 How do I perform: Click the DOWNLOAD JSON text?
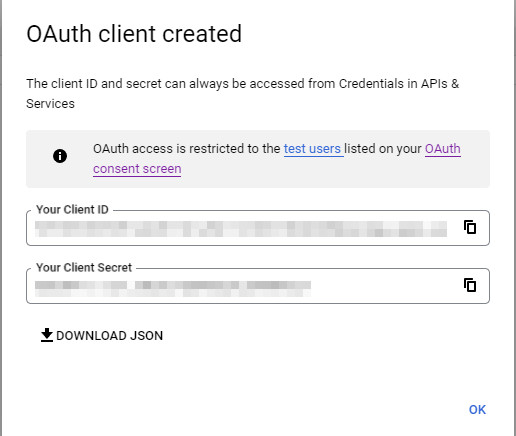(109, 336)
